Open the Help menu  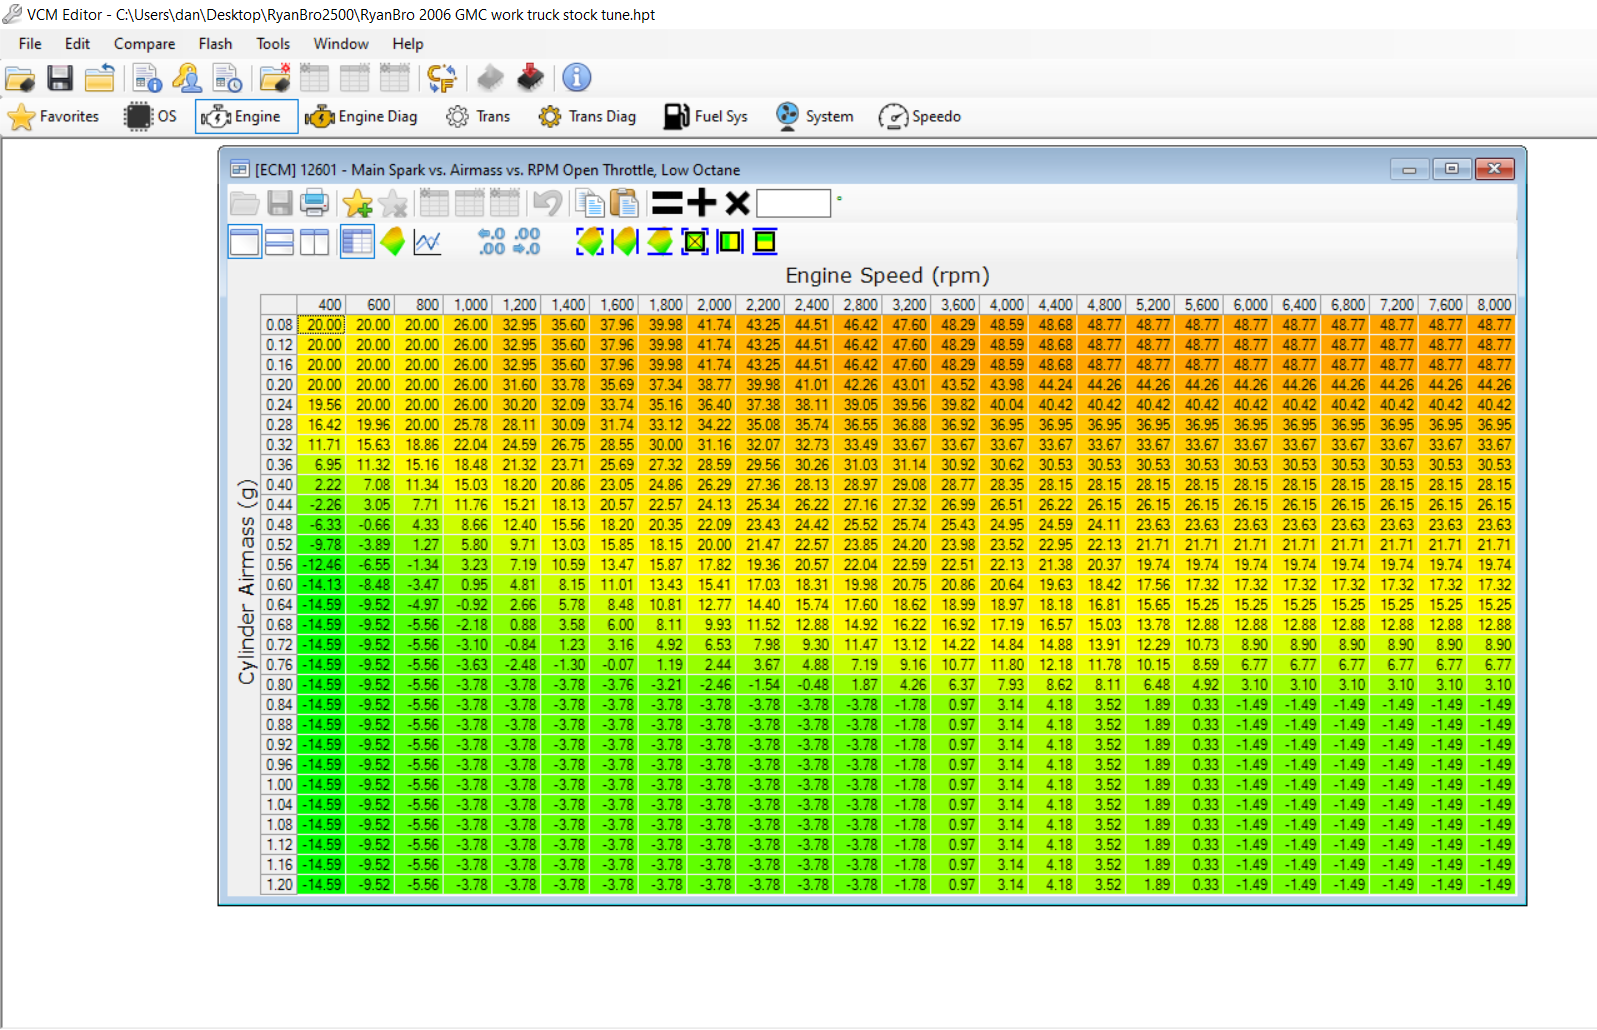[407, 44]
